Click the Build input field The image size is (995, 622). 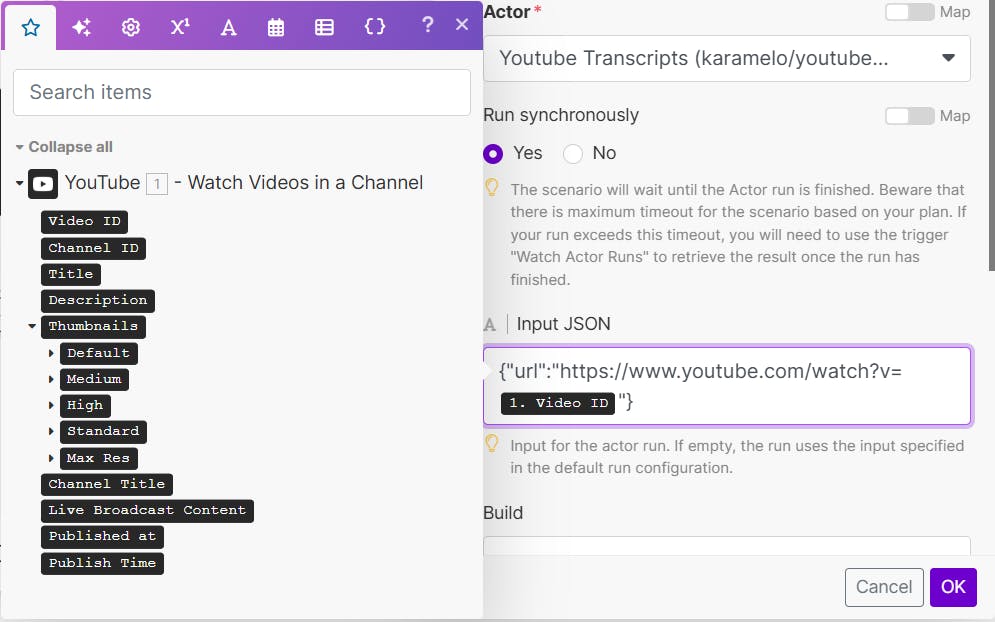[x=727, y=546]
